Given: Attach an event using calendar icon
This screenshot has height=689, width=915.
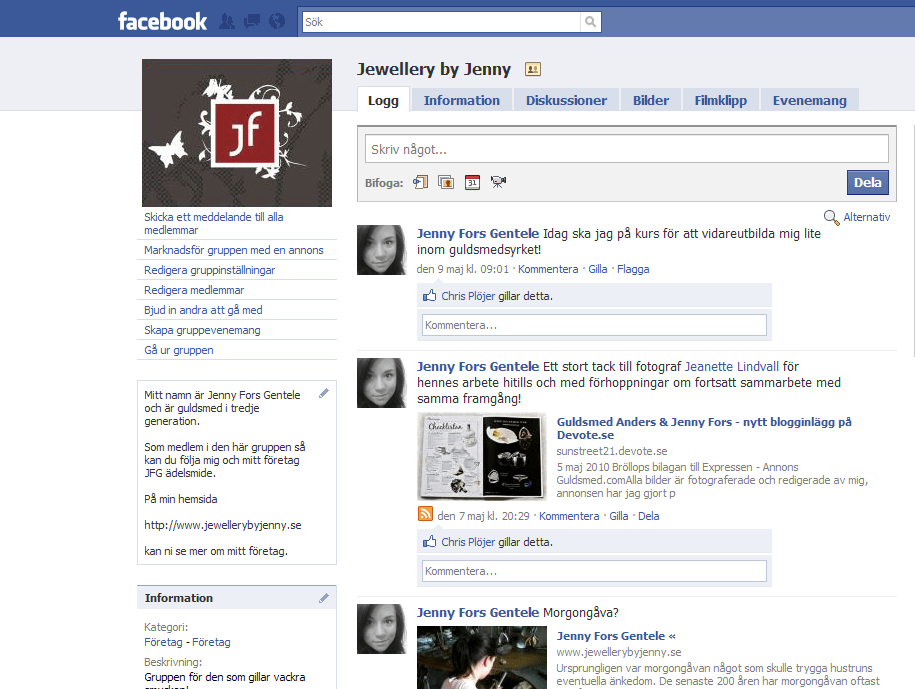Looking at the screenshot, I should click(x=472, y=182).
